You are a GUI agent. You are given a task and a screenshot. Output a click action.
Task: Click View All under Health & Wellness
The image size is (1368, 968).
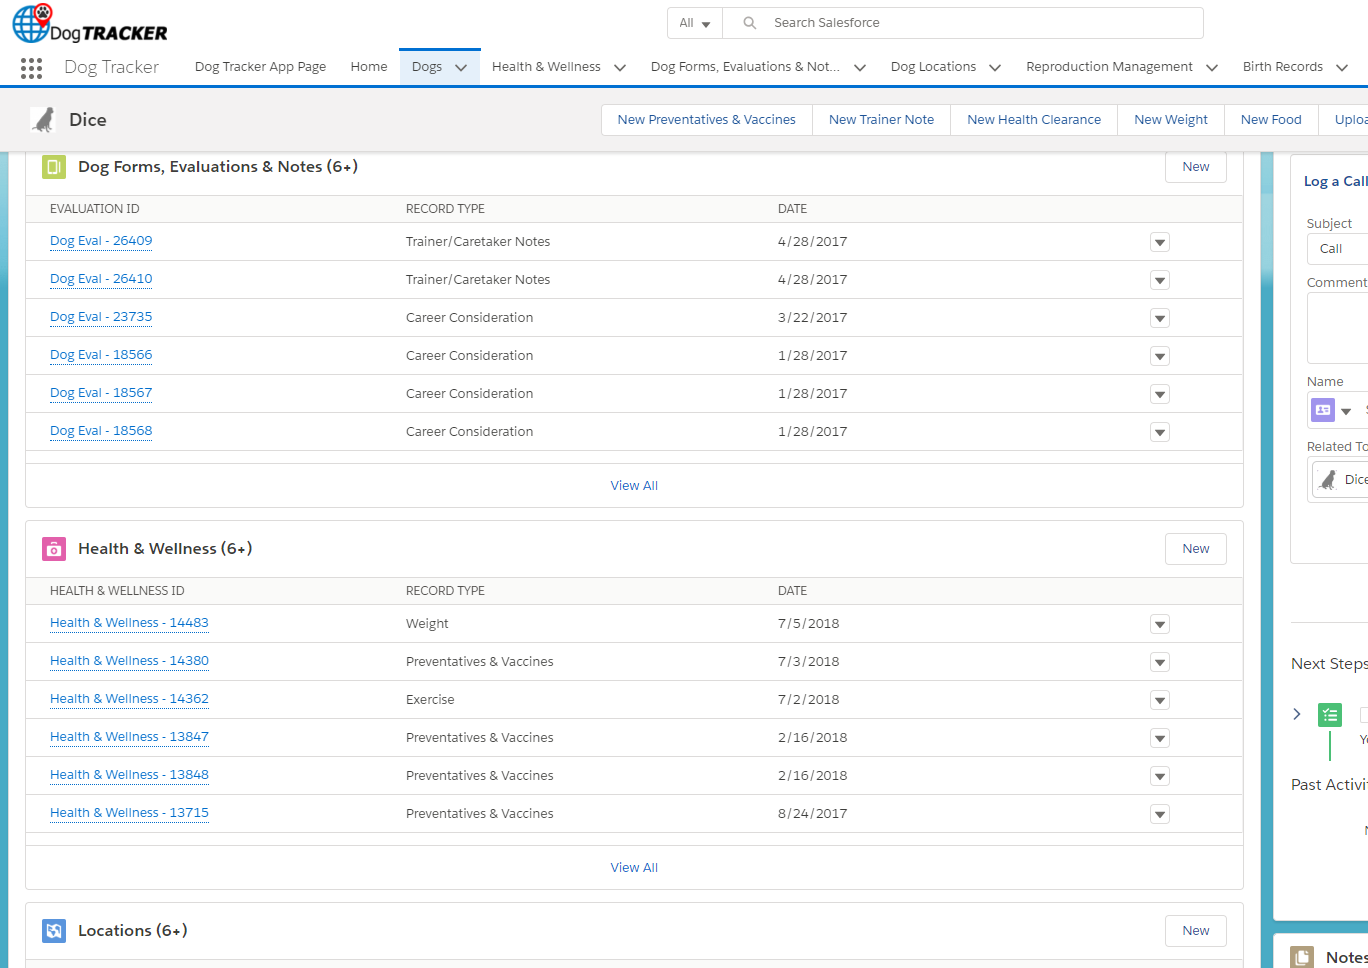(x=634, y=867)
